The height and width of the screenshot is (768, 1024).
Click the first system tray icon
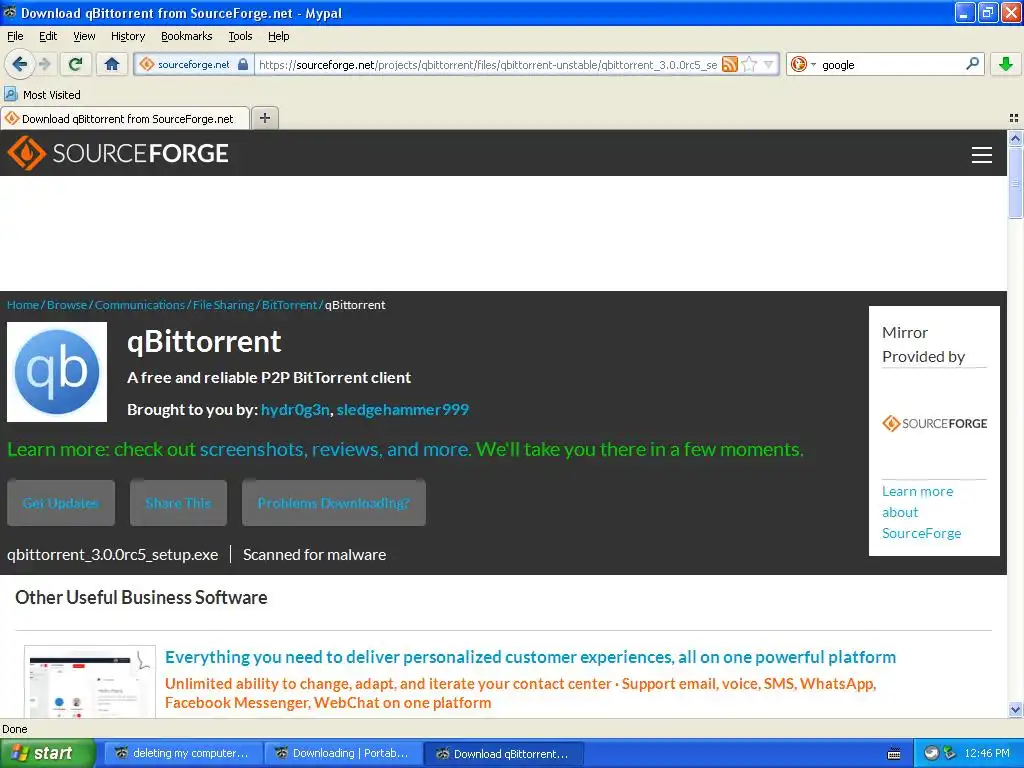point(932,753)
